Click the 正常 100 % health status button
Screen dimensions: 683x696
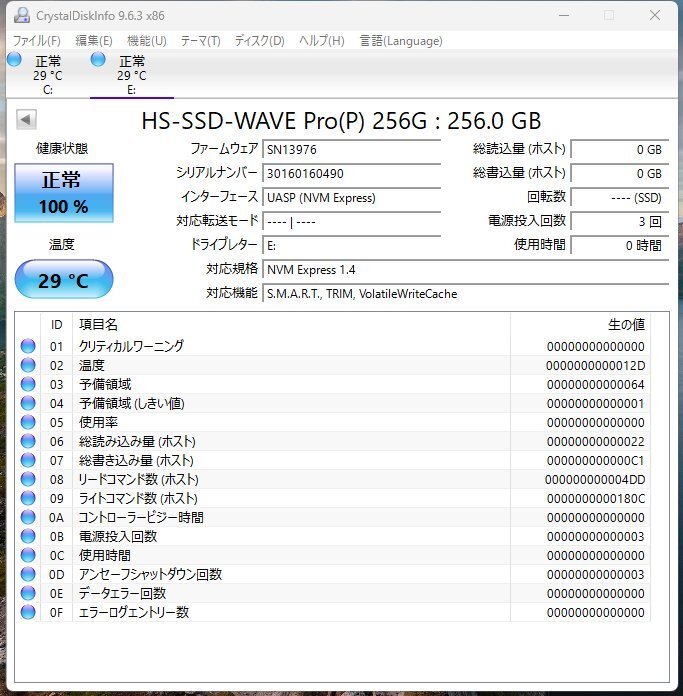64,193
